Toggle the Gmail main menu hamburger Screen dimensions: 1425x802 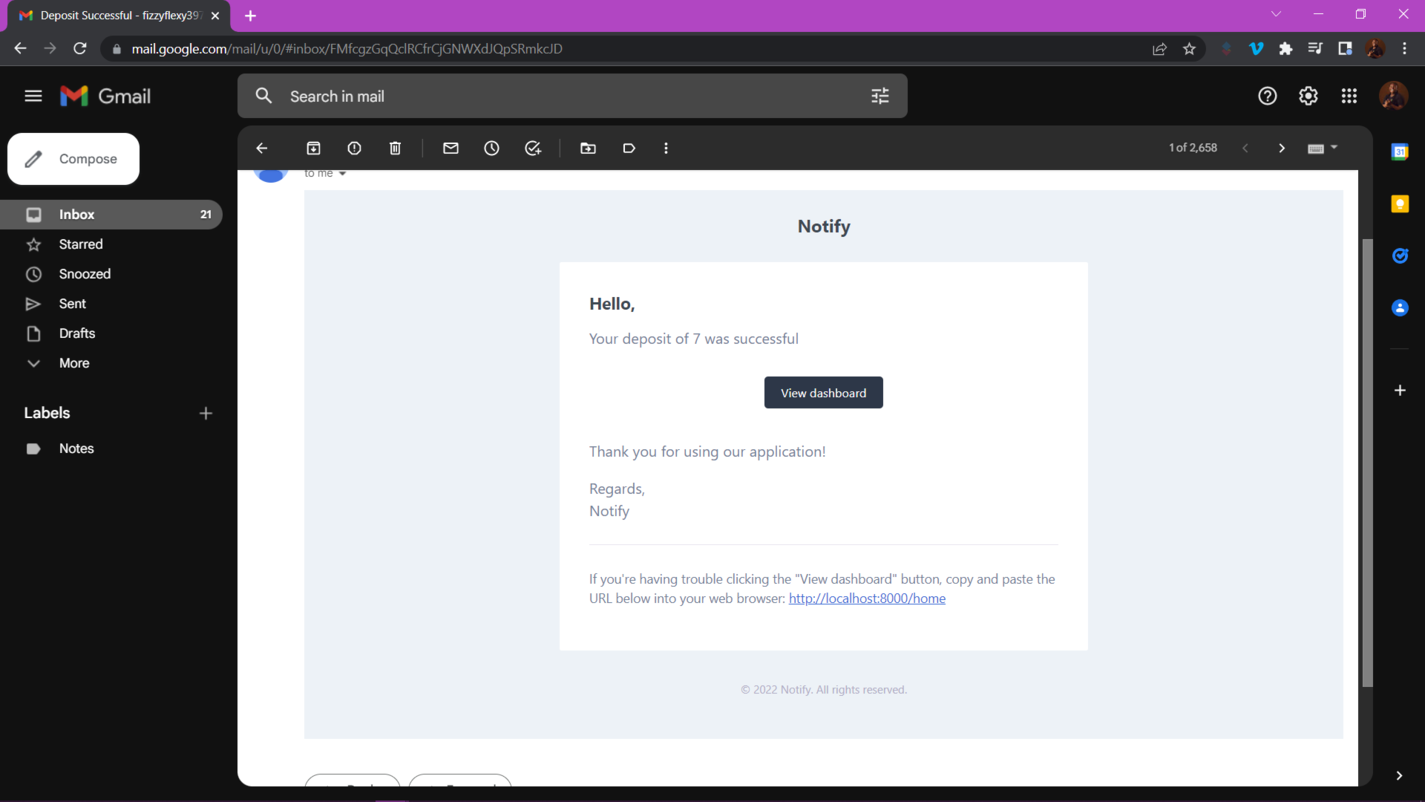coord(33,96)
